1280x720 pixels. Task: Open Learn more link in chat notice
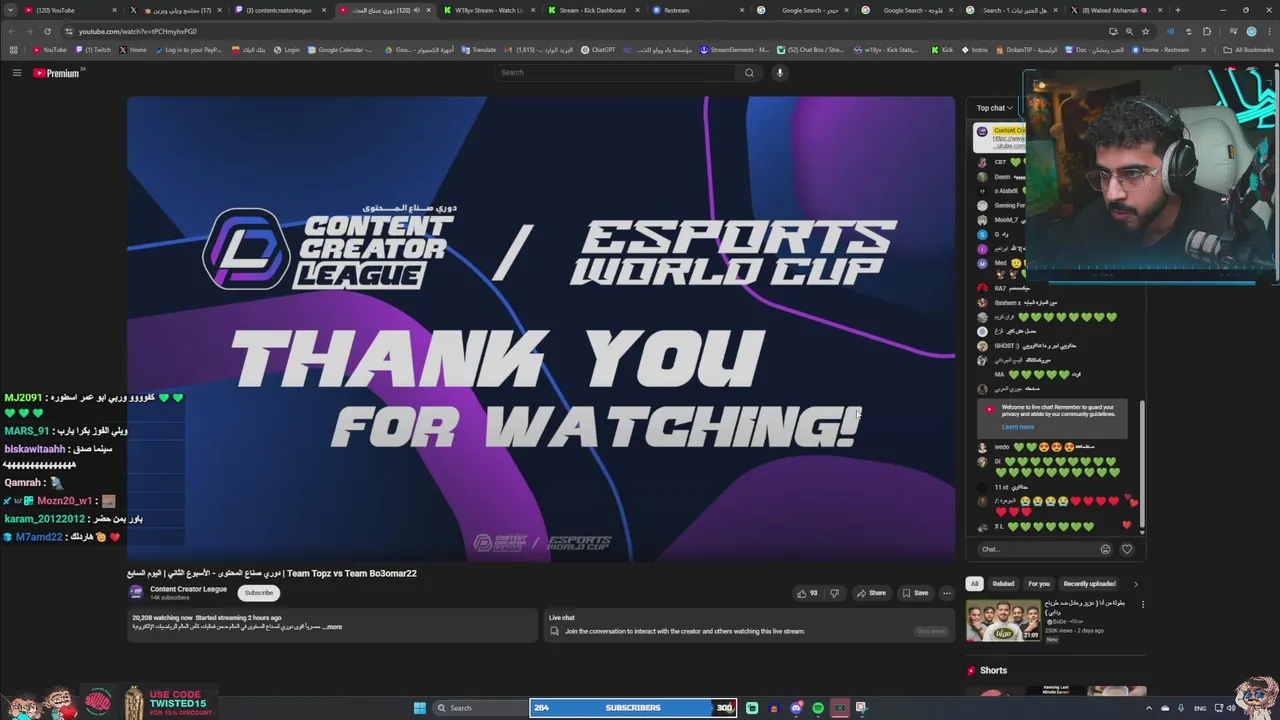tap(1018, 427)
